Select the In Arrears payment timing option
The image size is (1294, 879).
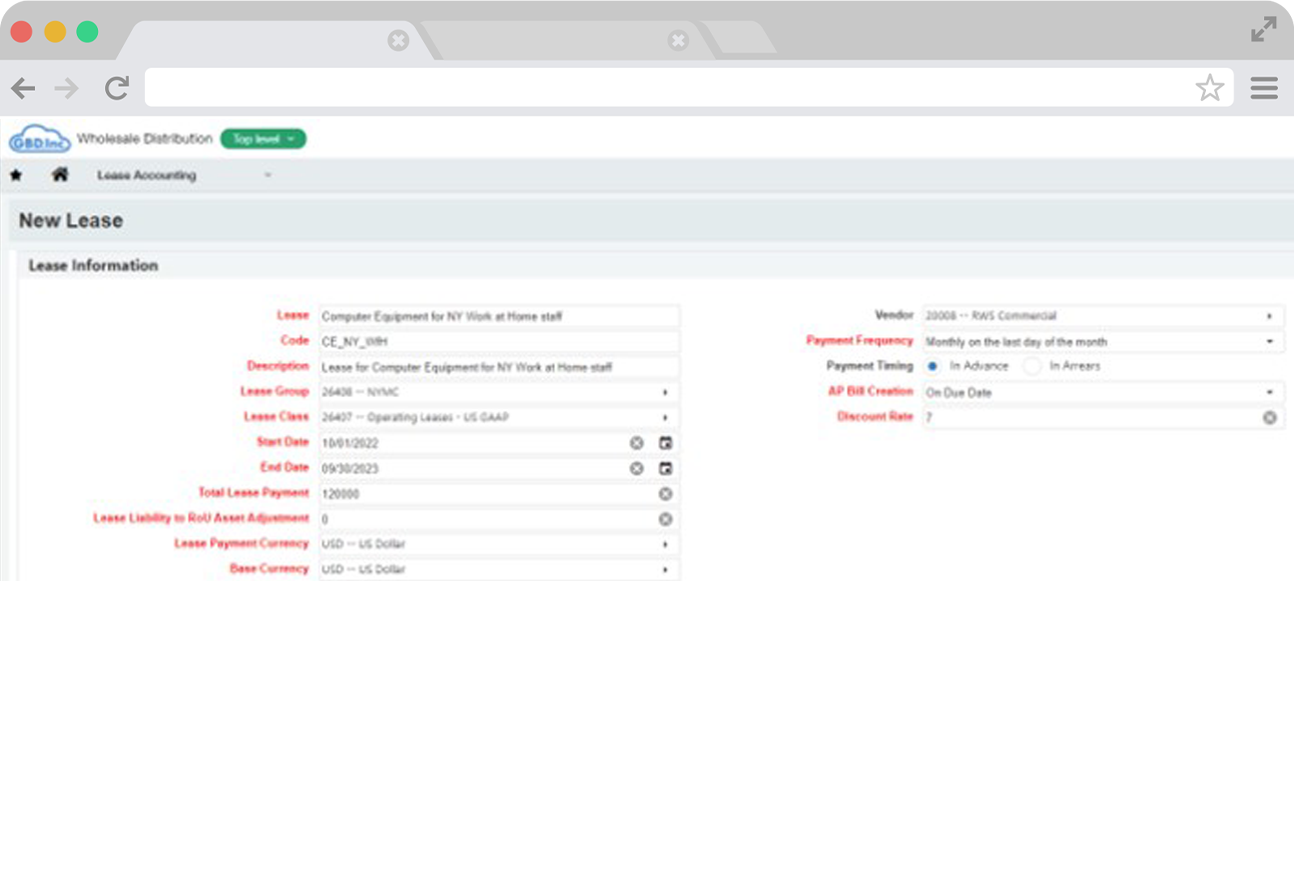pos(1031,366)
